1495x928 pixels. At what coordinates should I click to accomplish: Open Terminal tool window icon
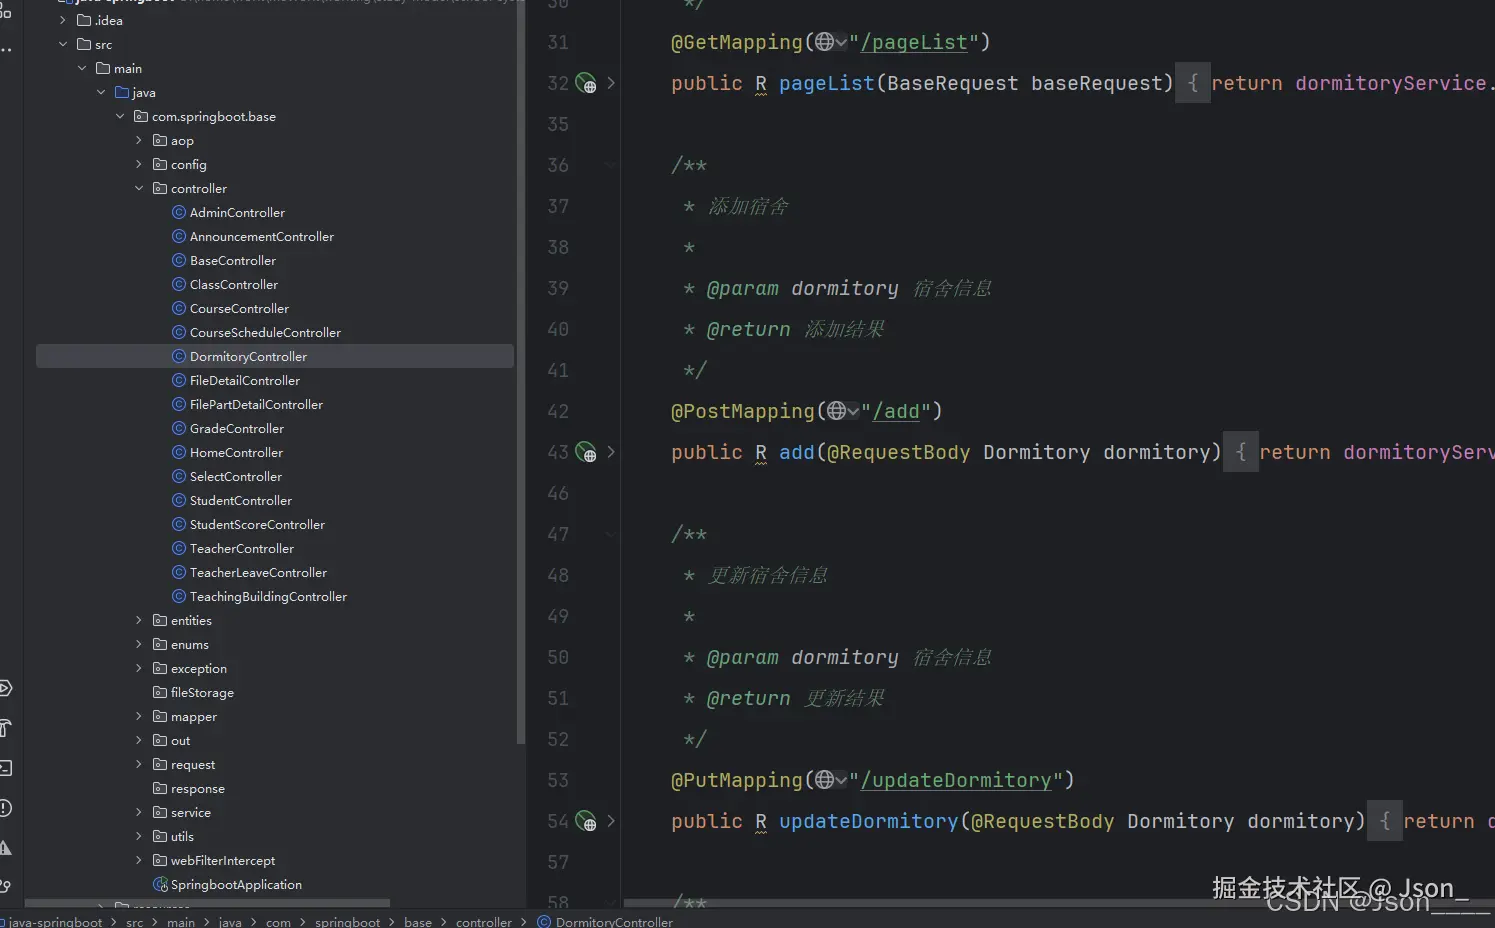pos(5,768)
